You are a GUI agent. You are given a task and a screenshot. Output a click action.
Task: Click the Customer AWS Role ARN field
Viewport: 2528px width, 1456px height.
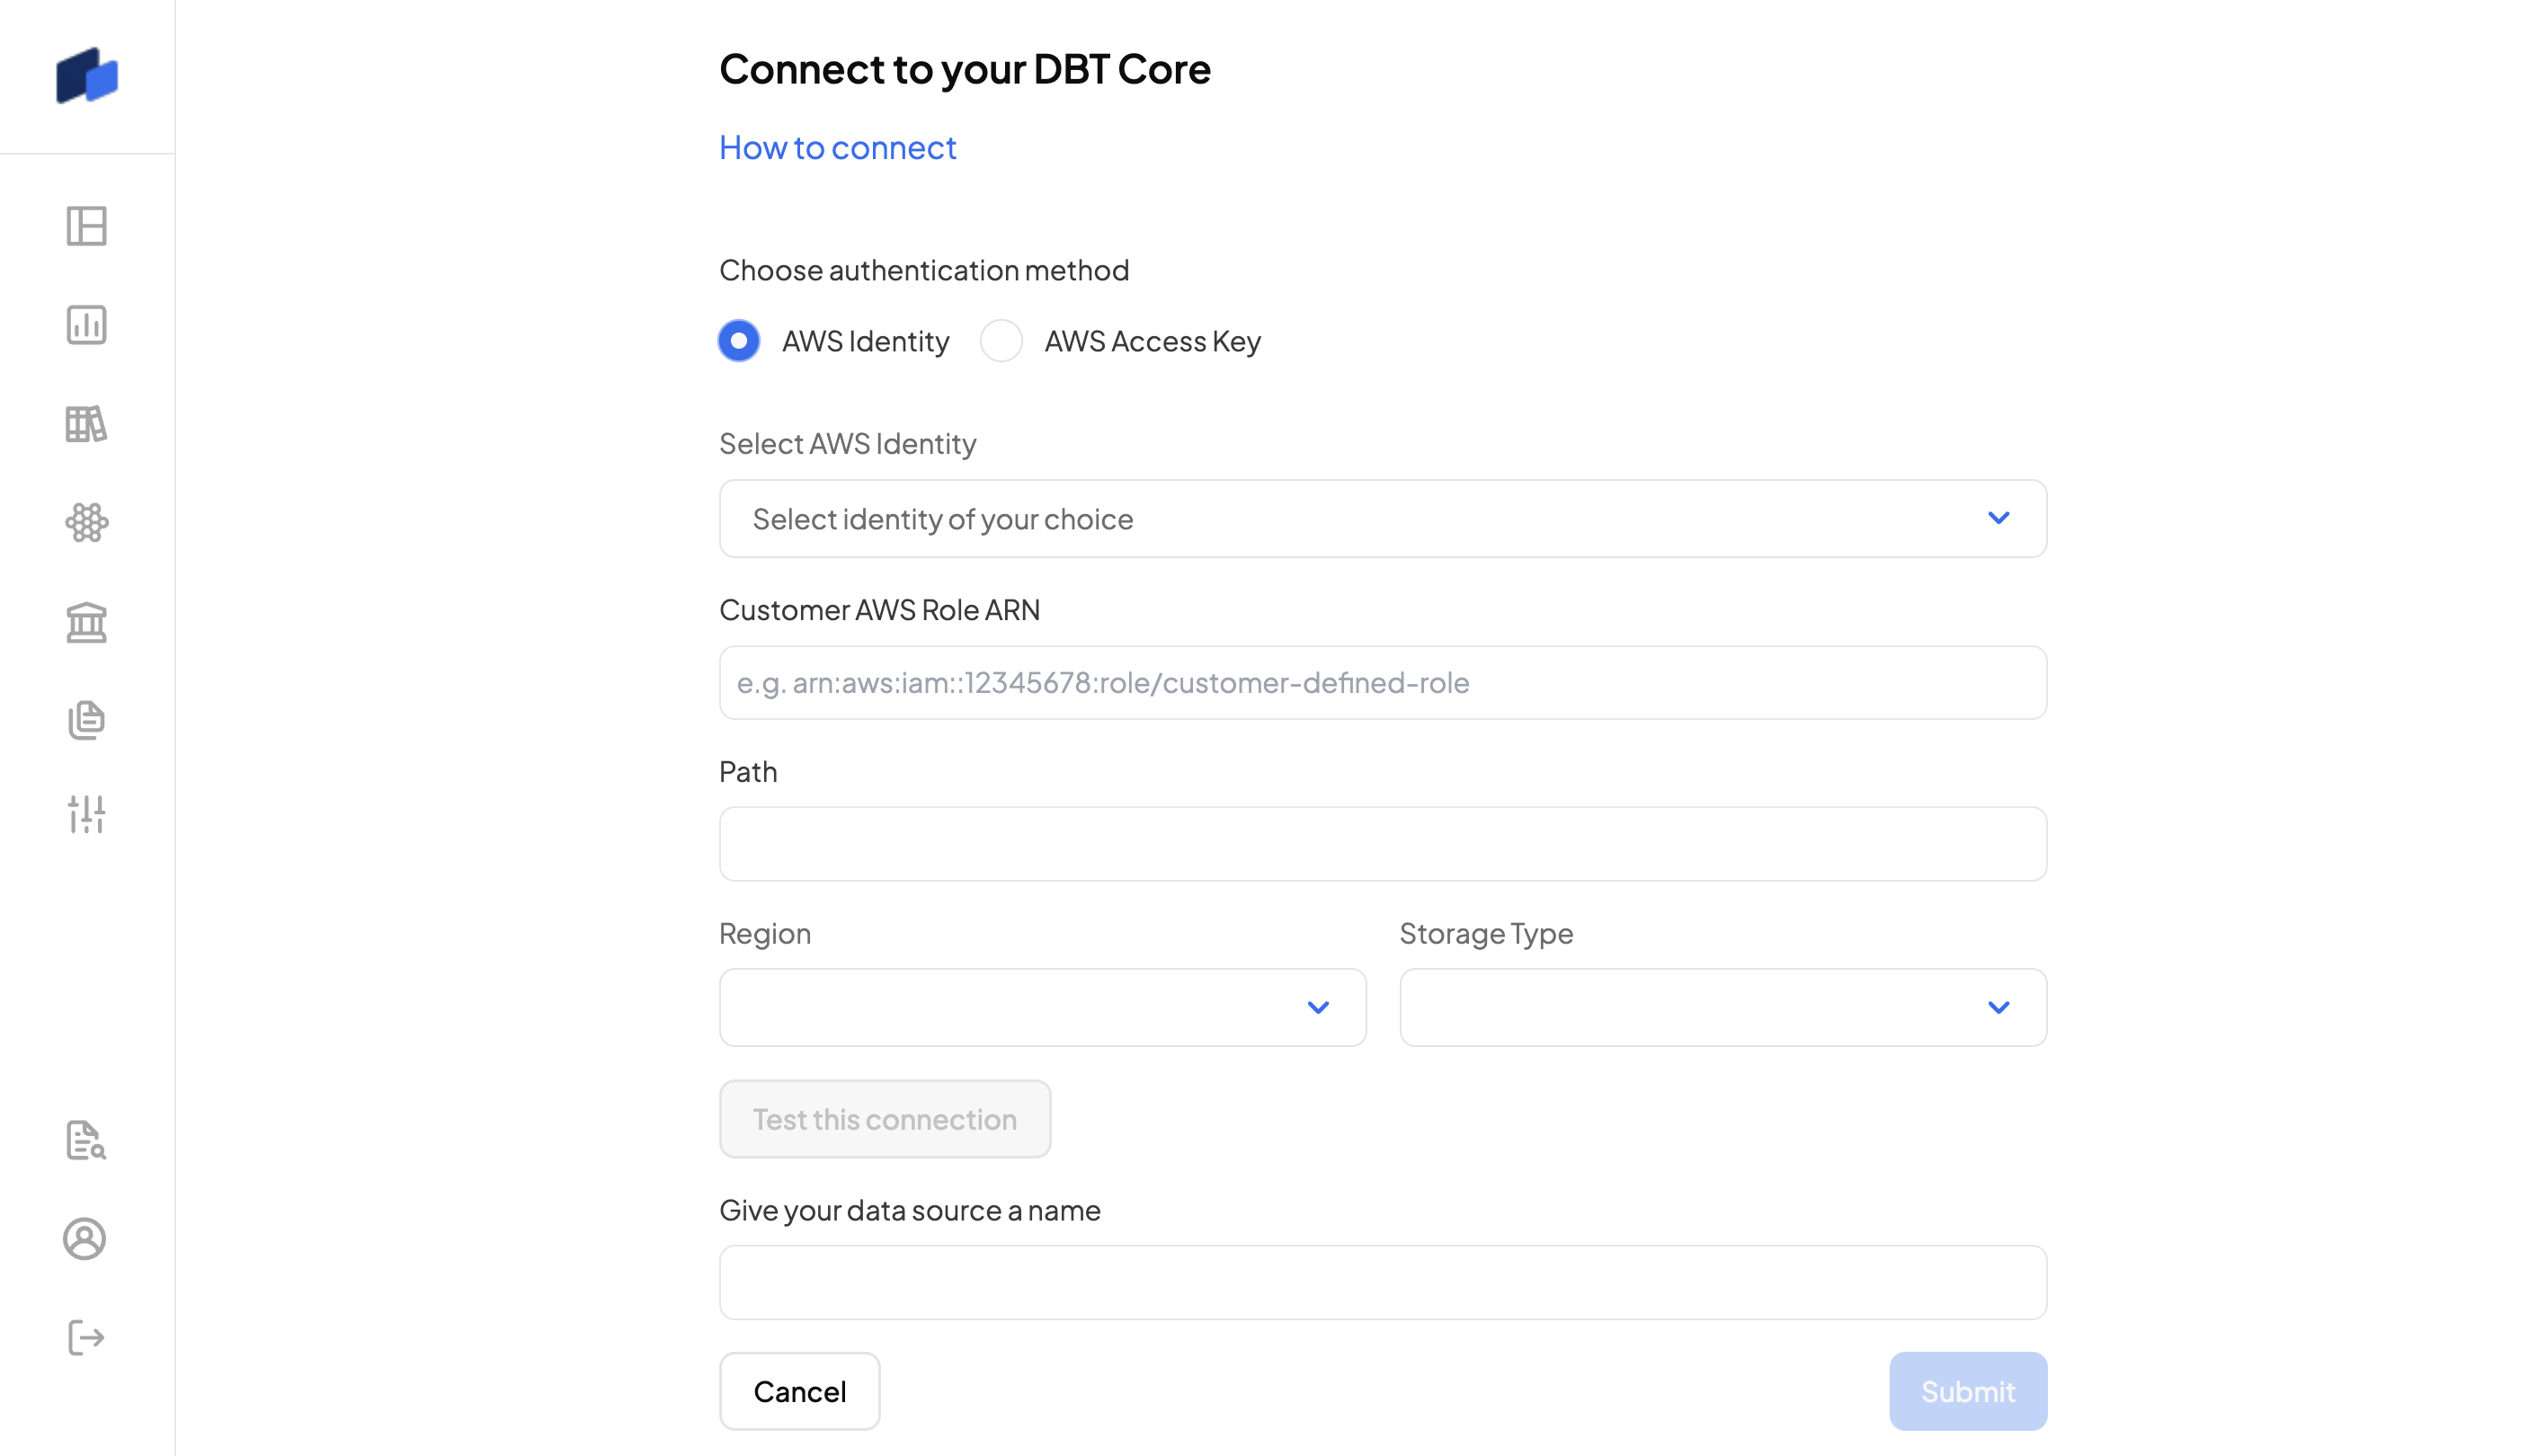1382,683
